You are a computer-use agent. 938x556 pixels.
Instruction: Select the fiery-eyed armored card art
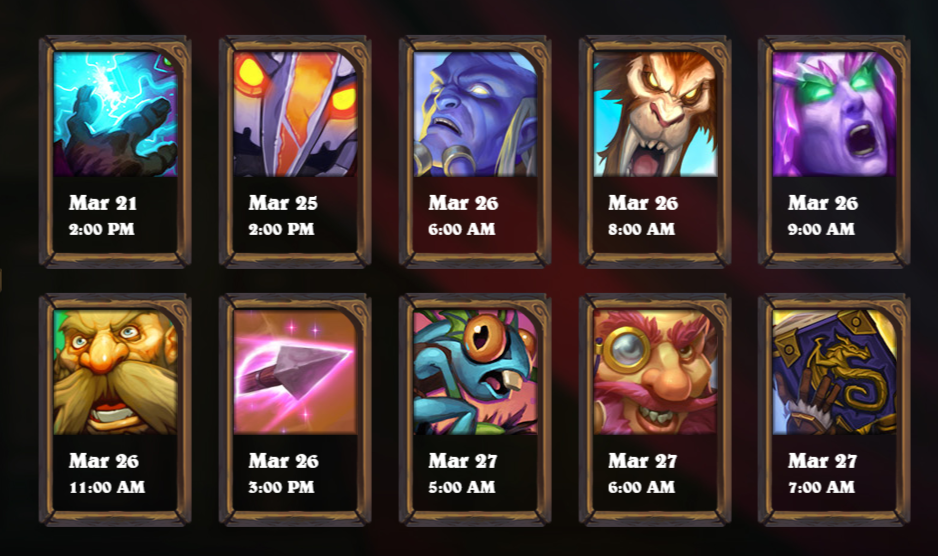tap(295, 114)
